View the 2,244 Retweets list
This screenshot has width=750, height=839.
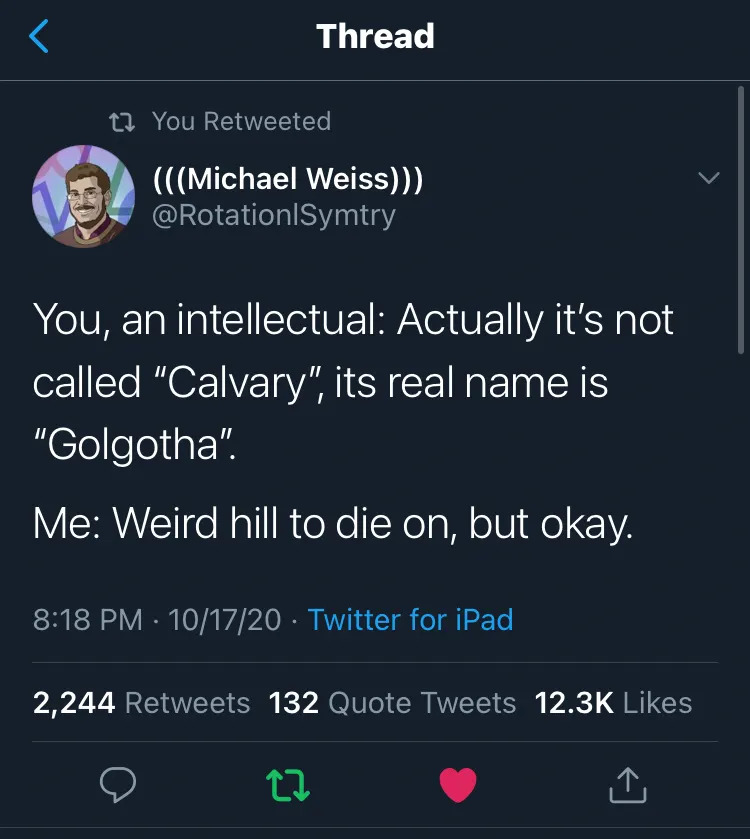click(x=141, y=702)
